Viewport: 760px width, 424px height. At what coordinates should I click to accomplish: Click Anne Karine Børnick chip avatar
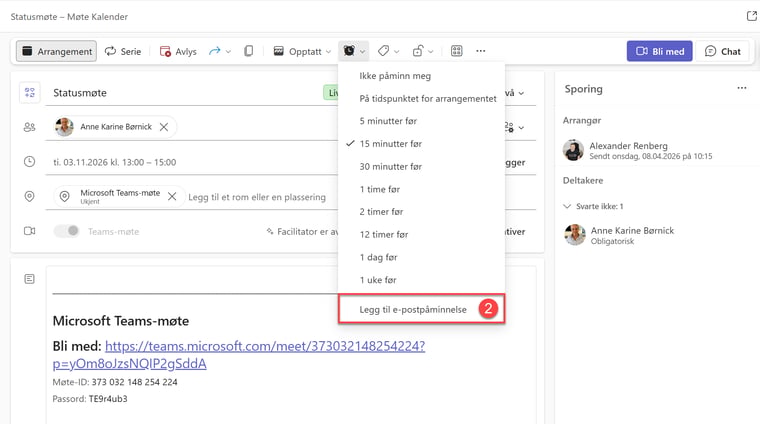(64, 127)
